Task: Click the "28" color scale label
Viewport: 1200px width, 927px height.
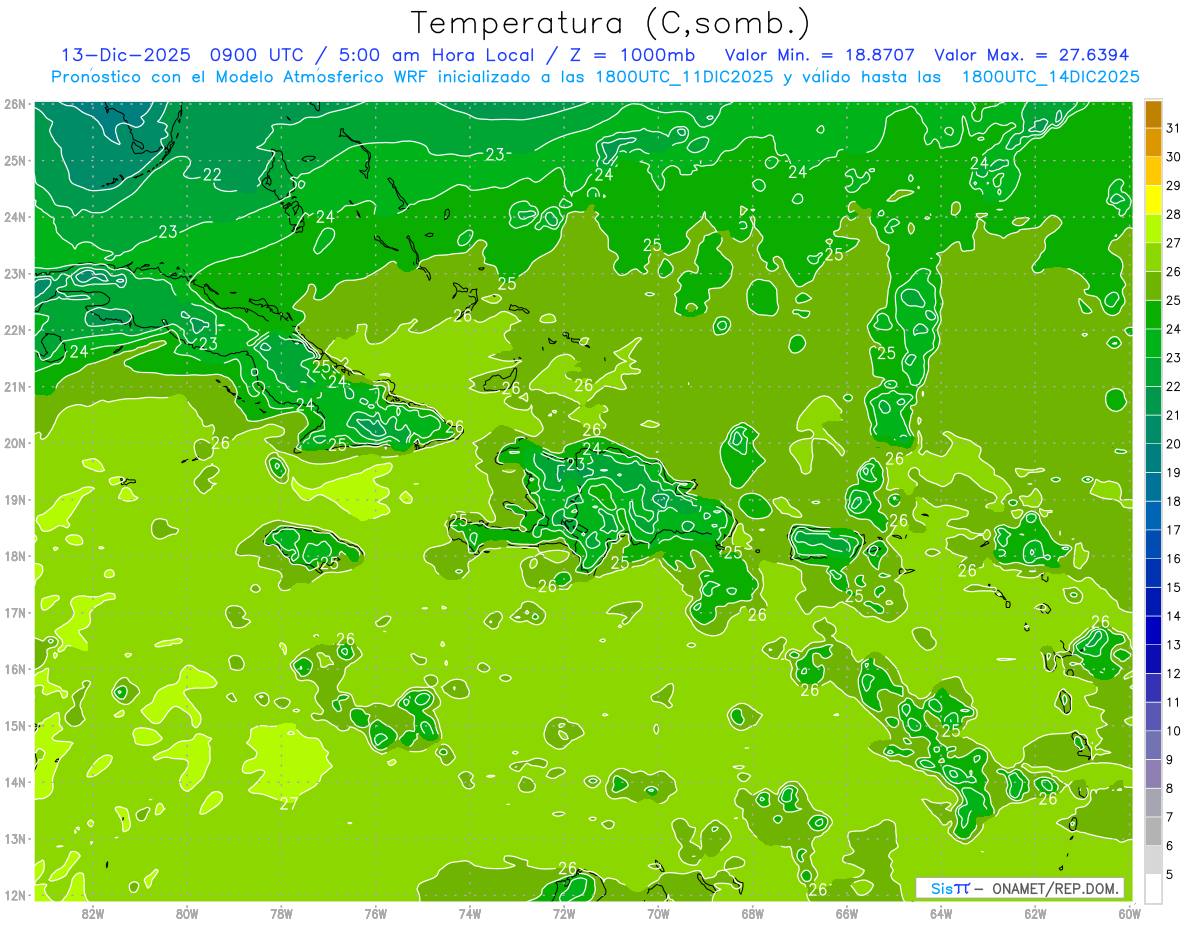Action: pos(1174,214)
